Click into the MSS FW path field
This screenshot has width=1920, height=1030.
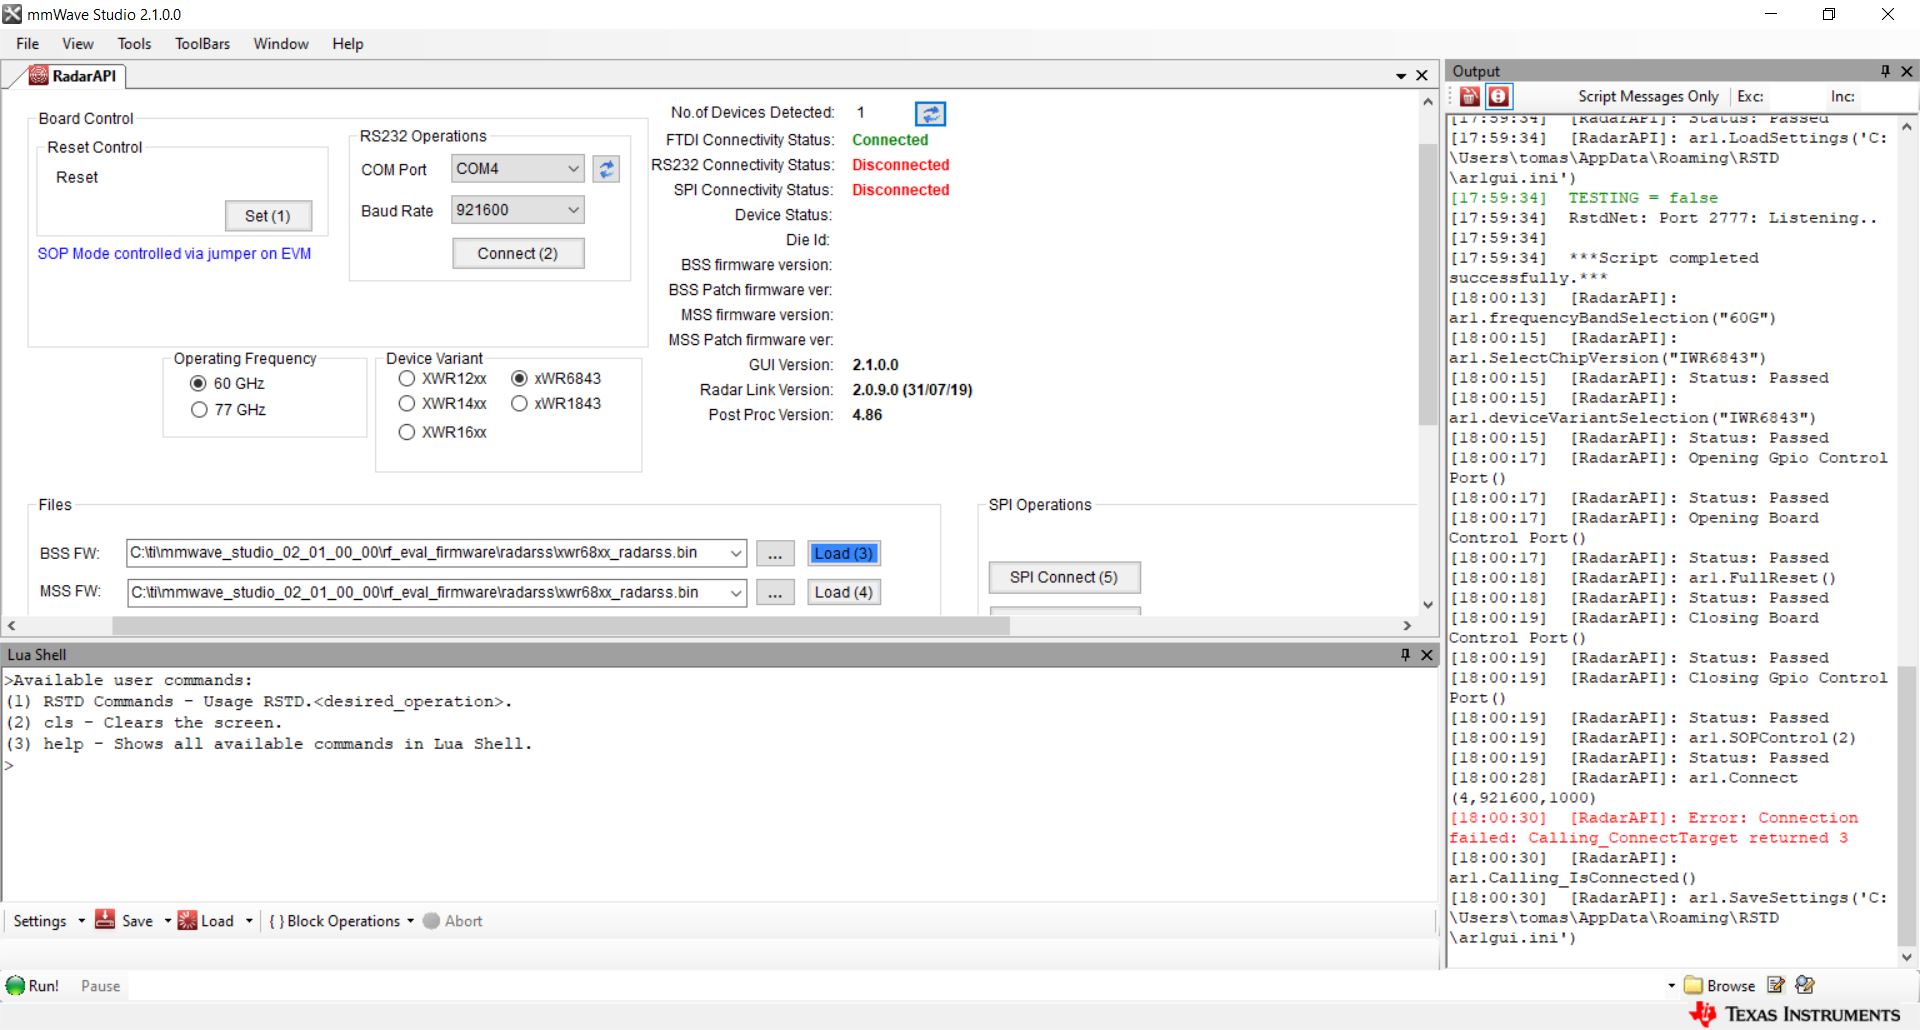[x=428, y=593]
